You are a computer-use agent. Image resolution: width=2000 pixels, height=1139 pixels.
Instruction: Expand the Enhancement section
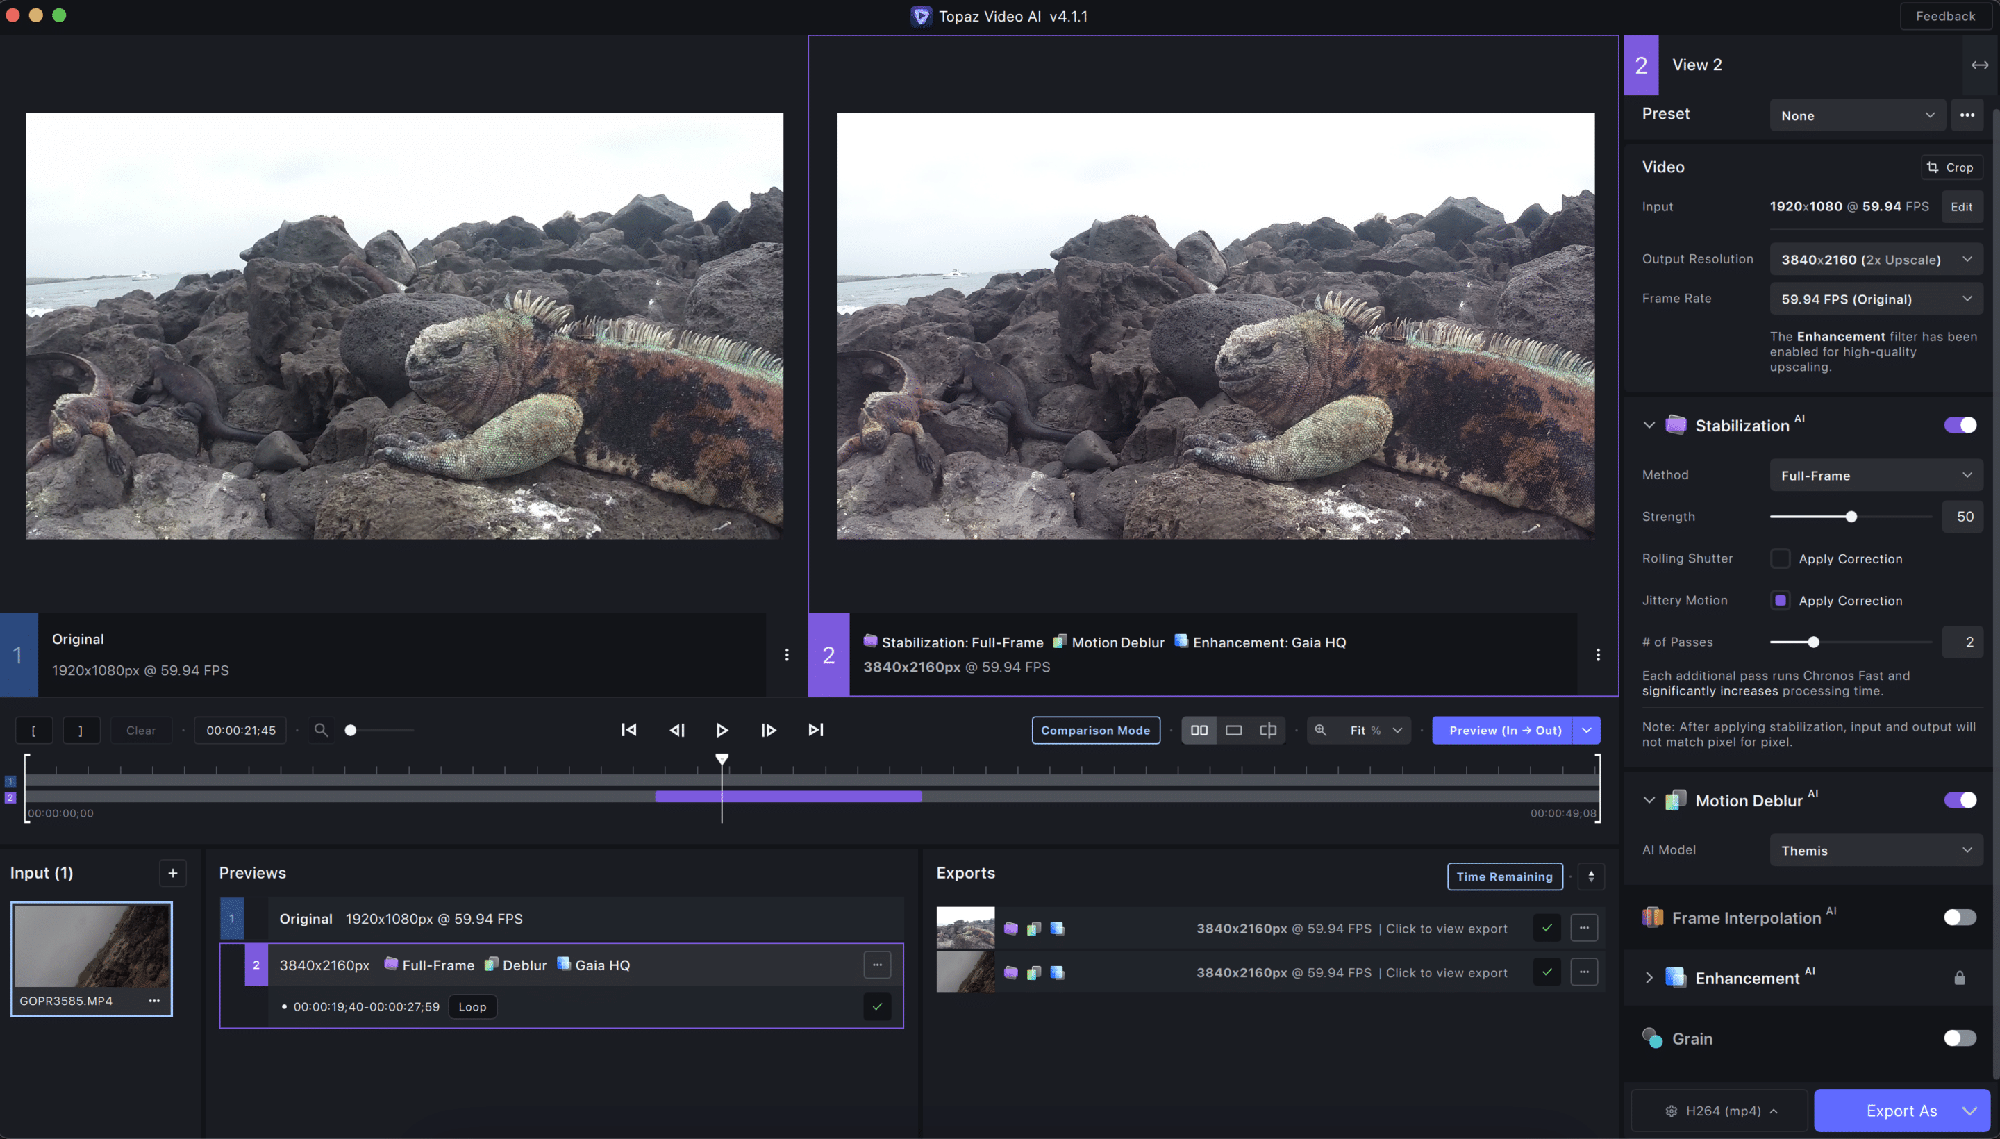1649,978
